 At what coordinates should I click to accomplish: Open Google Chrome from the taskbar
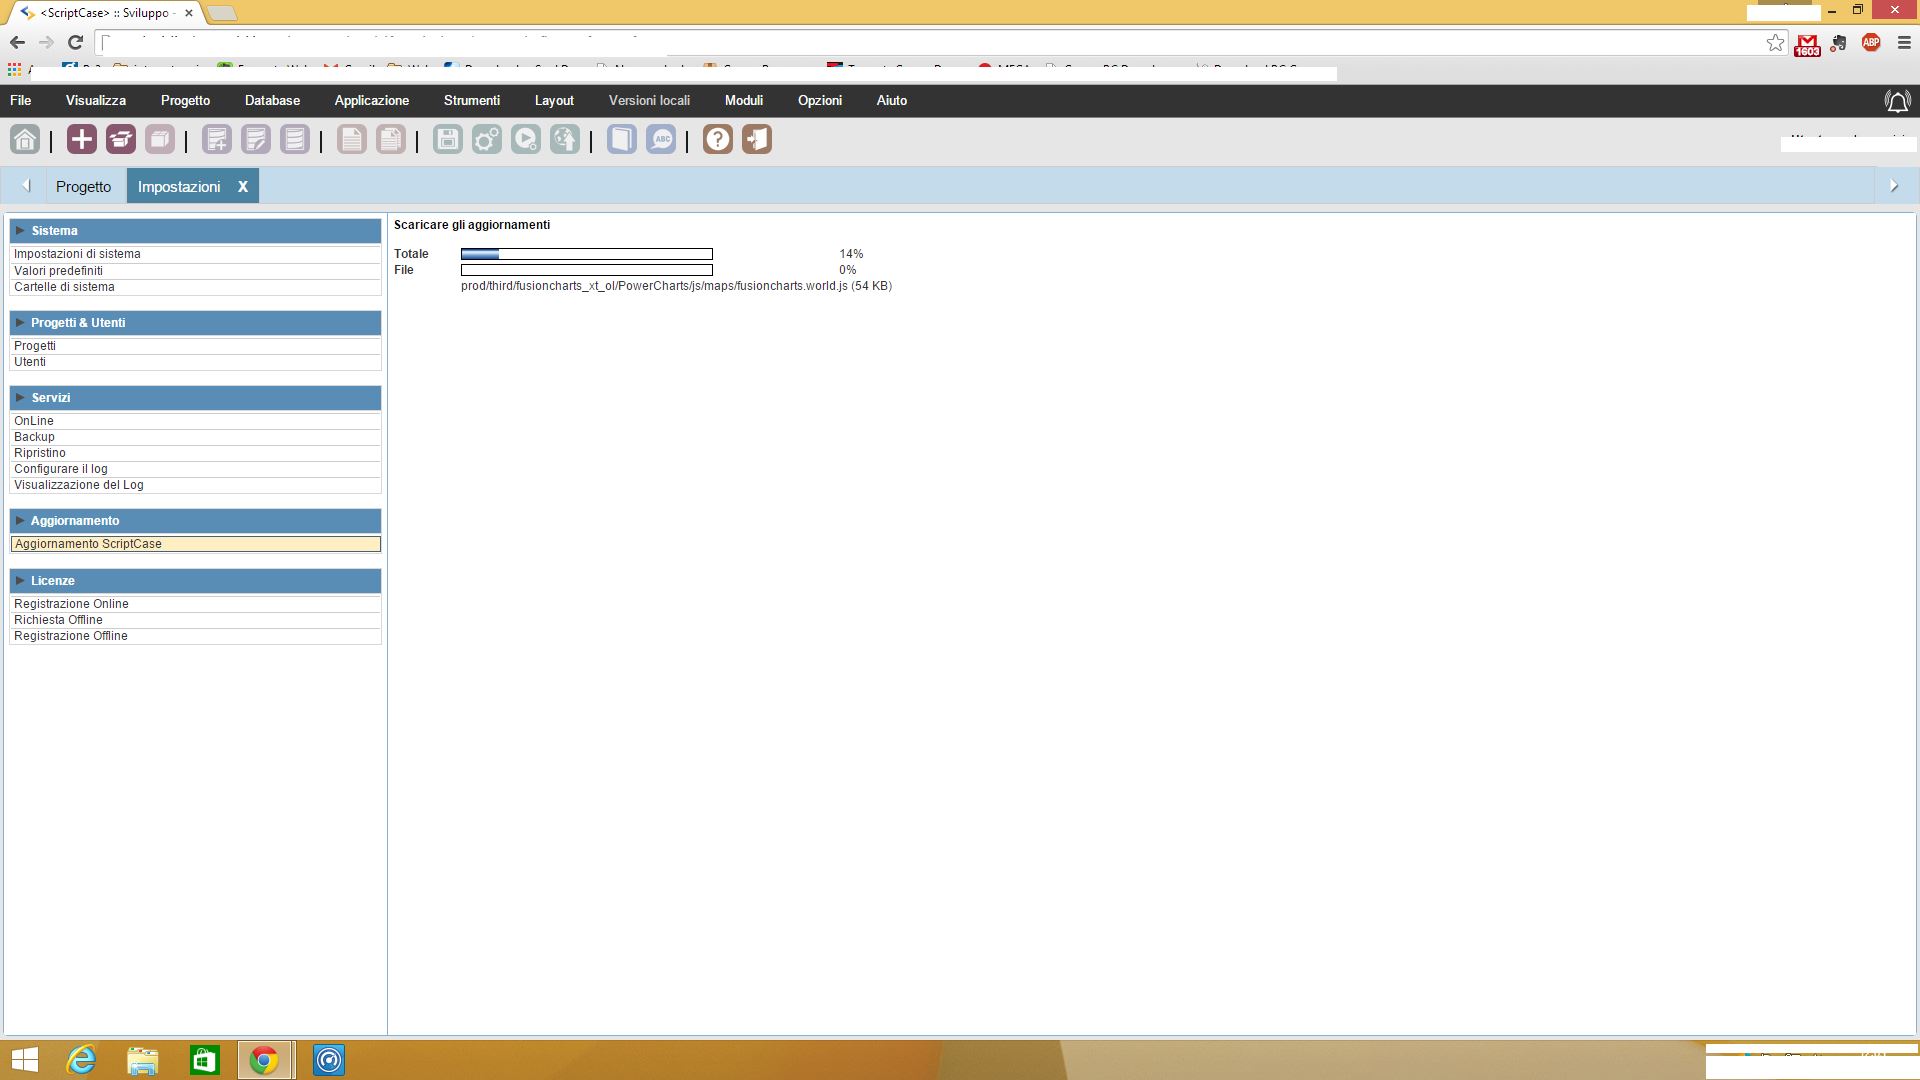[264, 1060]
